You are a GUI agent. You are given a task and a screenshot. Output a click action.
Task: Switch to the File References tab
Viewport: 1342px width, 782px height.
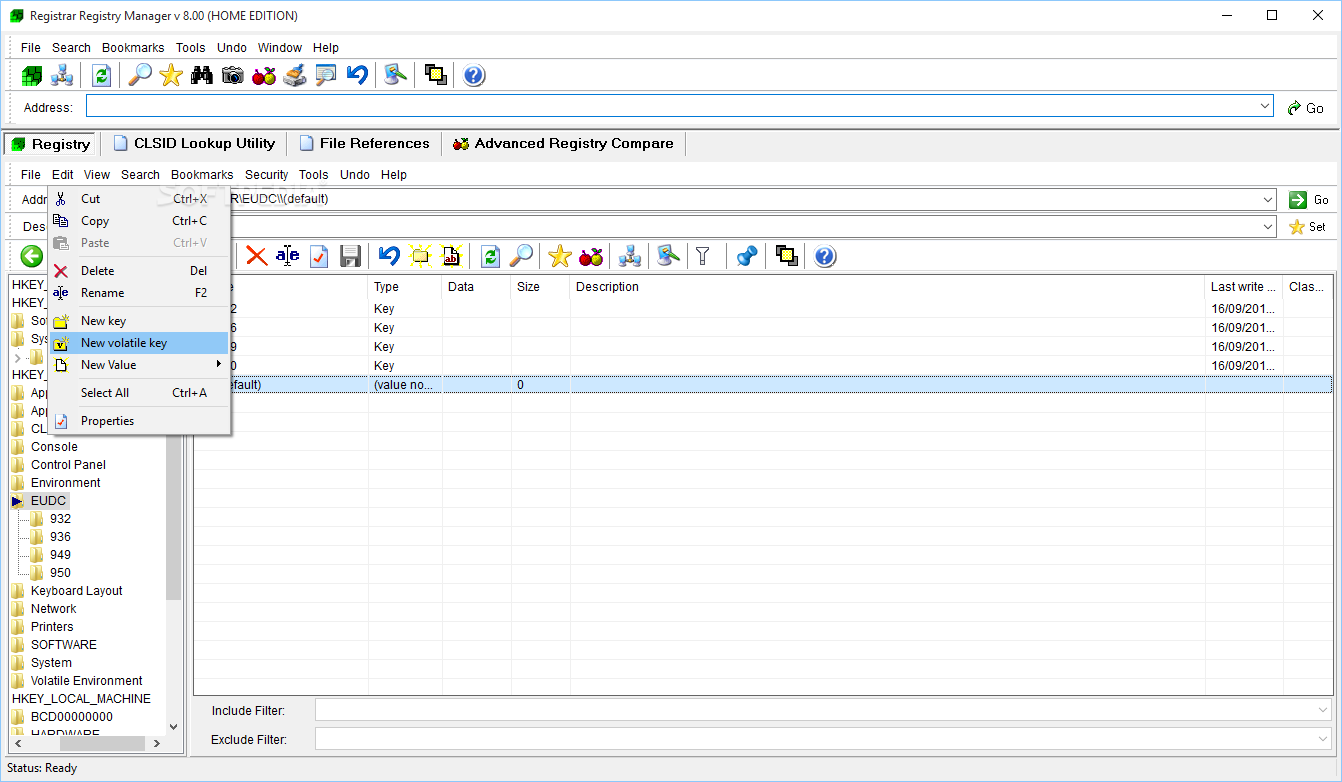(365, 143)
